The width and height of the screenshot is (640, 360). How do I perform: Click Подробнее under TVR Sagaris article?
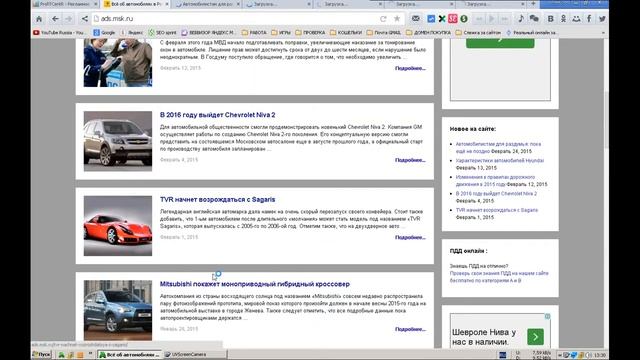410,237
